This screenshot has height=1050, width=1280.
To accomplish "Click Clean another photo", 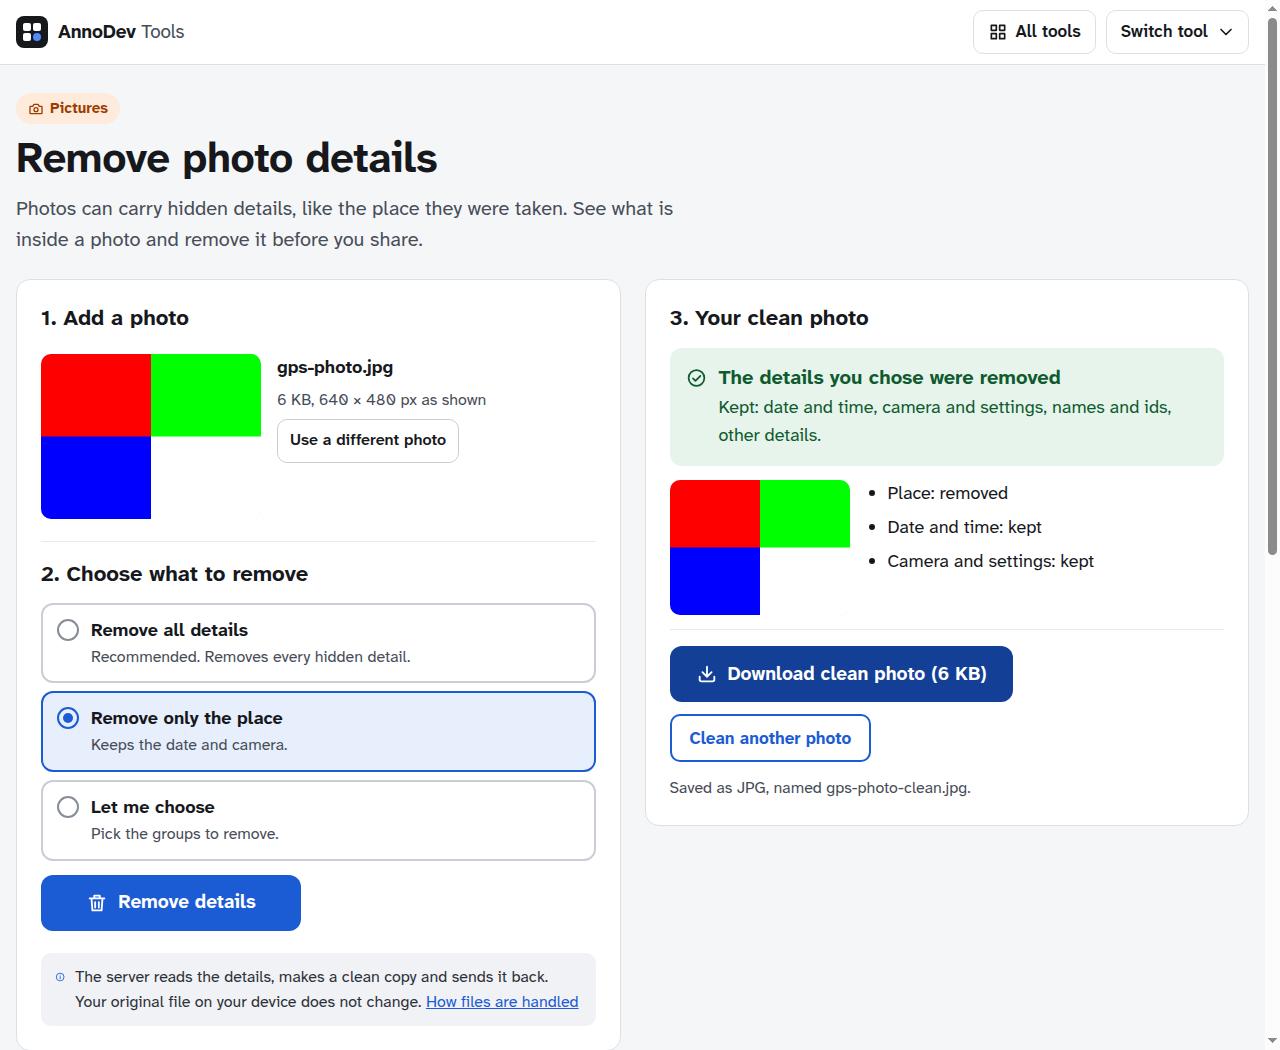I will click(770, 738).
